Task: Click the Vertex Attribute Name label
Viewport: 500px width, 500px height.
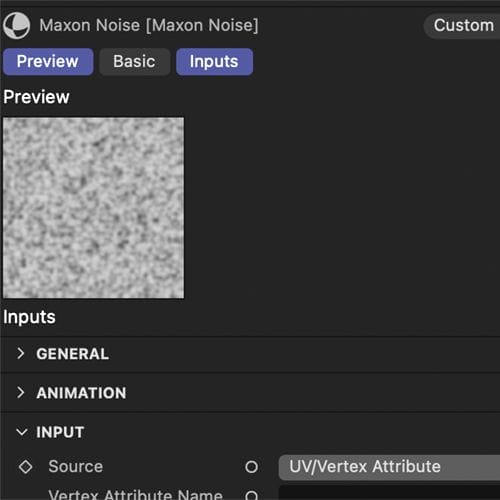Action: tap(135, 495)
